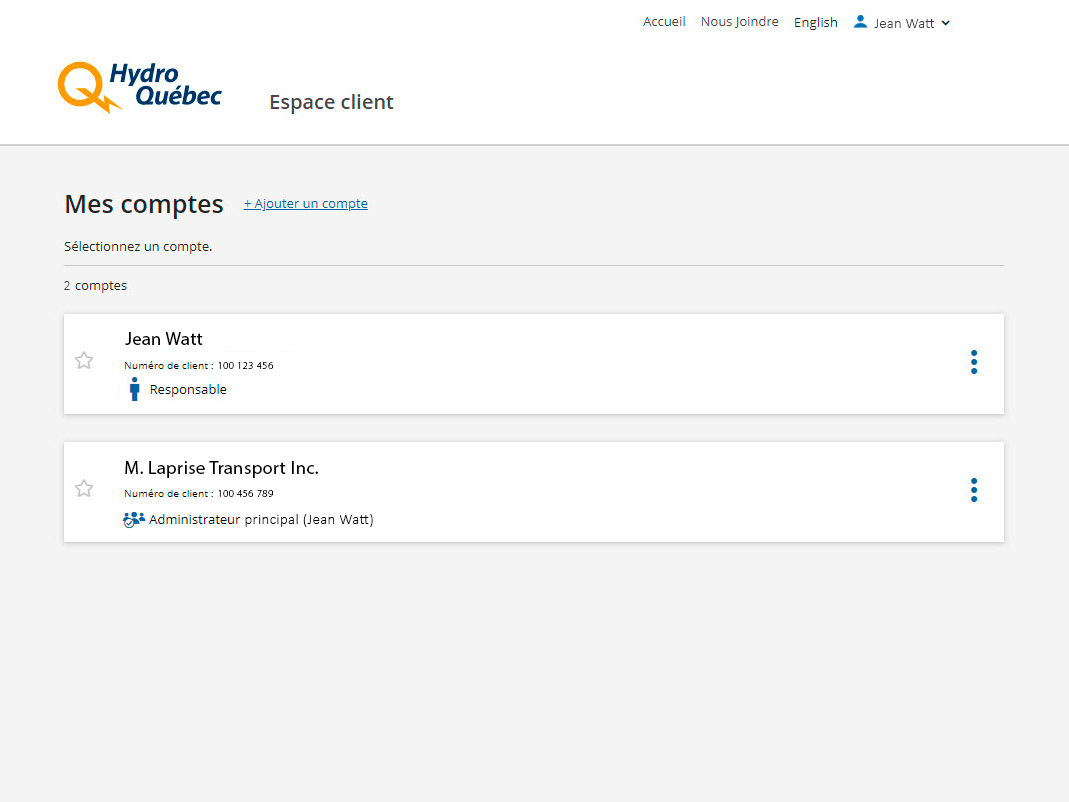The width and height of the screenshot is (1069, 802).
Task: Click the Espace client title
Action: (331, 102)
